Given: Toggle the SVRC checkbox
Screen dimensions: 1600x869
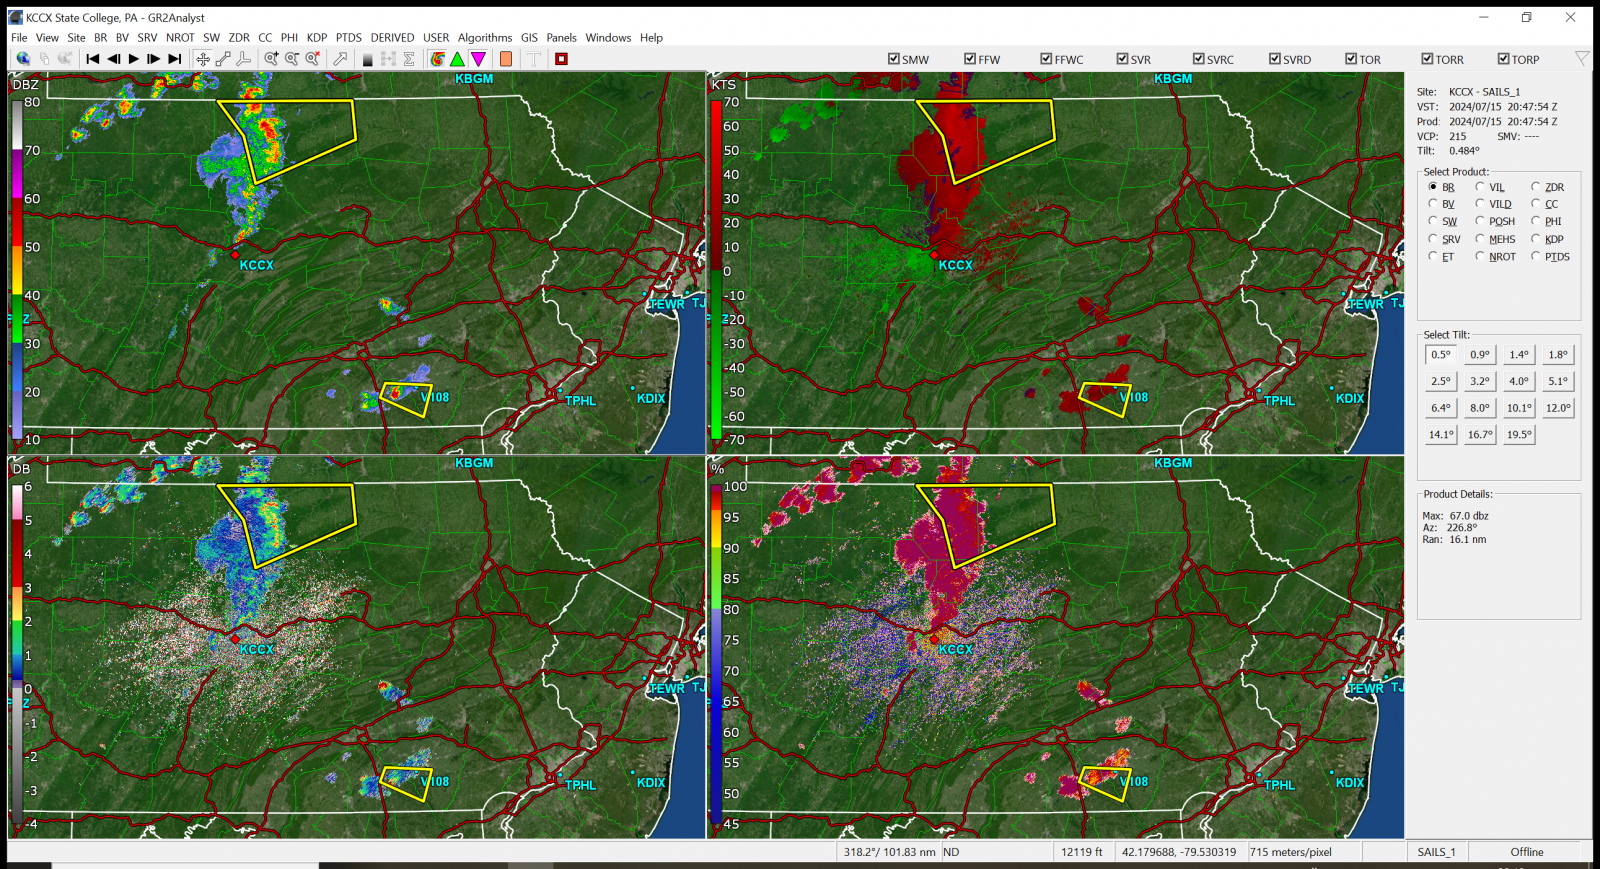Looking at the screenshot, I should pos(1198,59).
